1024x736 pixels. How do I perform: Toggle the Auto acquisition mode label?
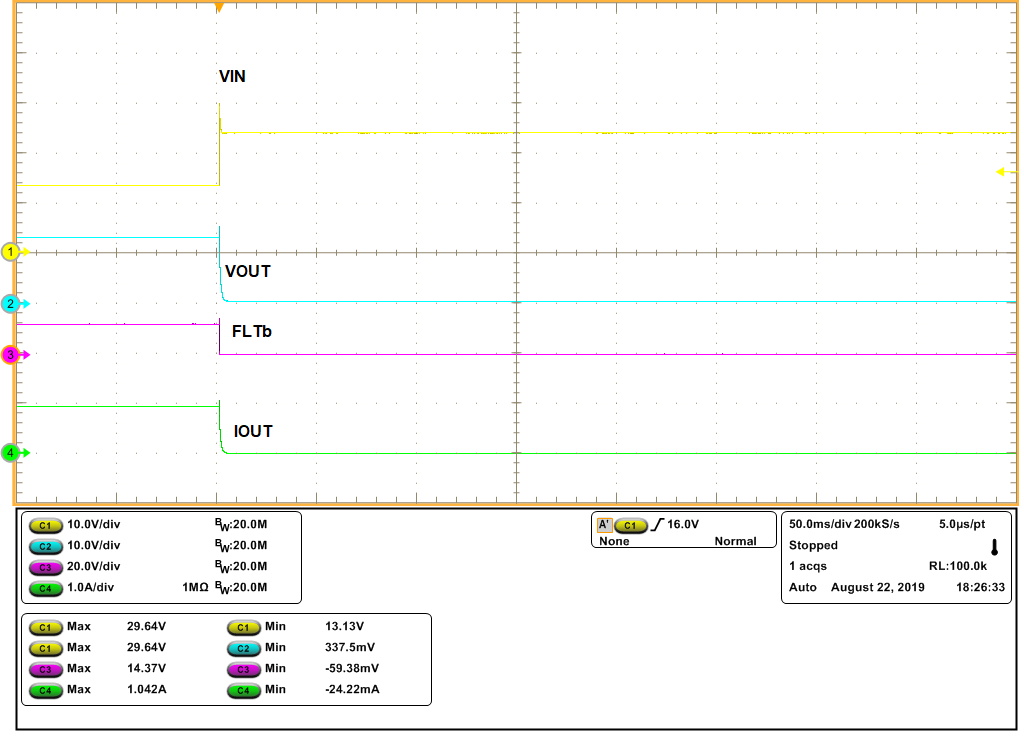(799, 587)
